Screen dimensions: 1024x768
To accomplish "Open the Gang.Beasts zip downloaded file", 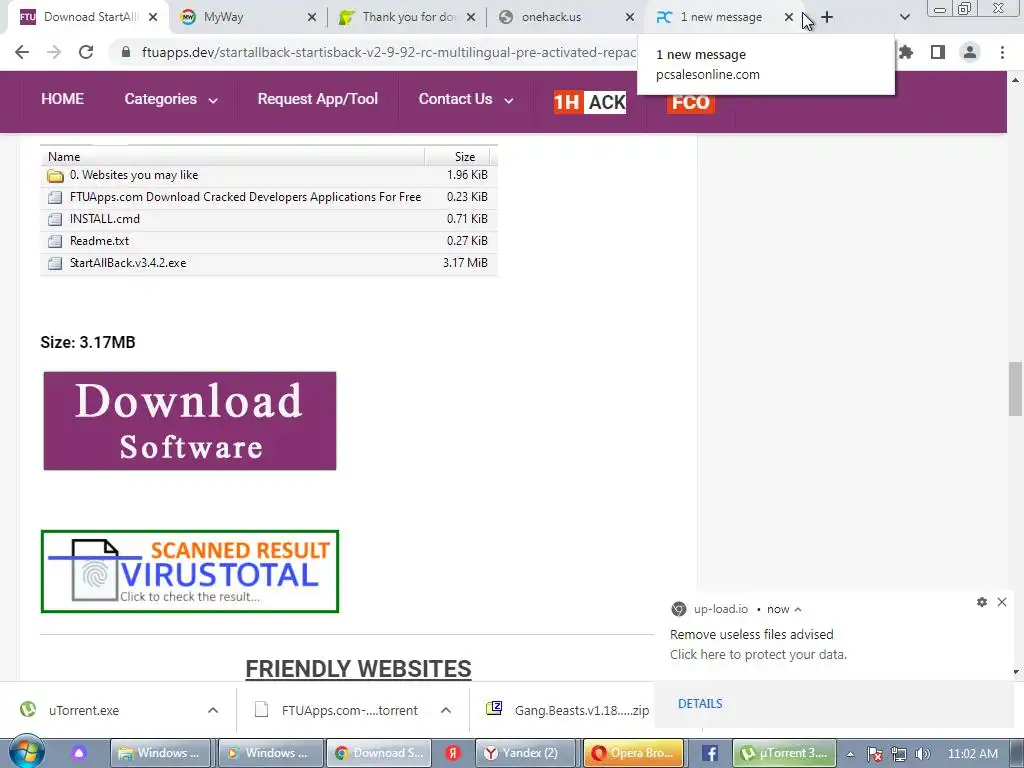I will pos(568,710).
